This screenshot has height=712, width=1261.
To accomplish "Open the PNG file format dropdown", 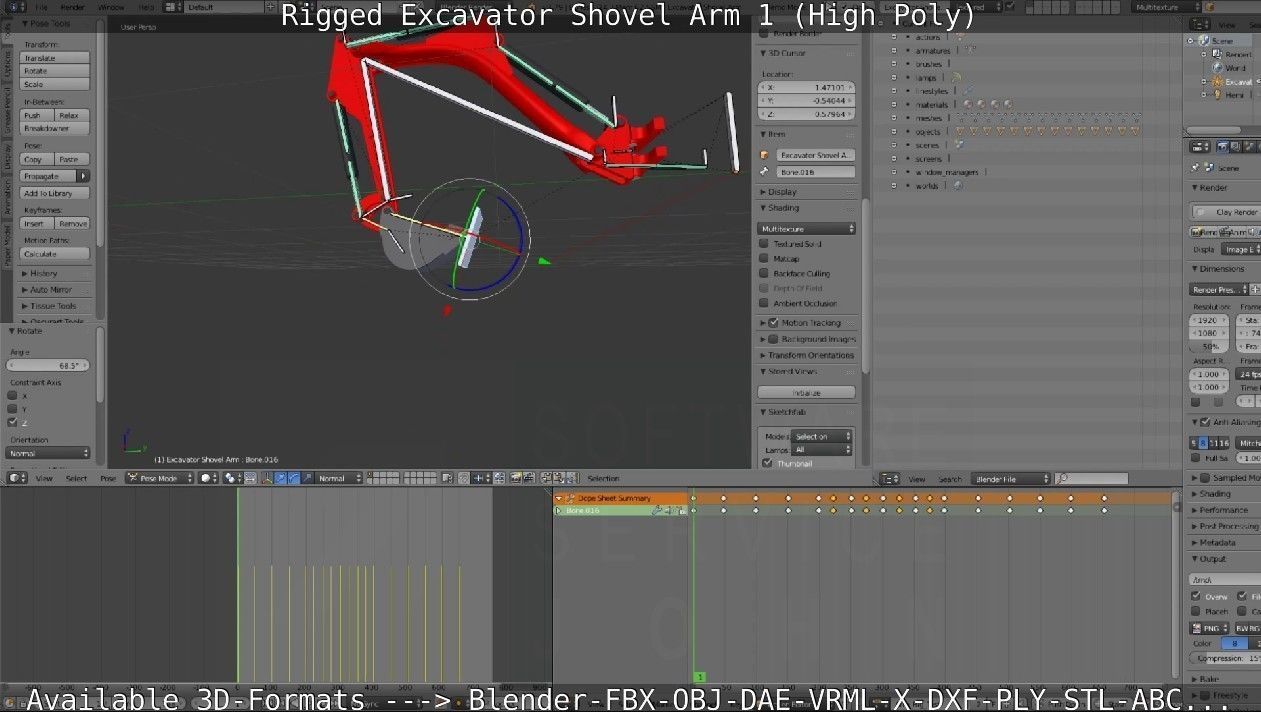I will tap(1209, 628).
